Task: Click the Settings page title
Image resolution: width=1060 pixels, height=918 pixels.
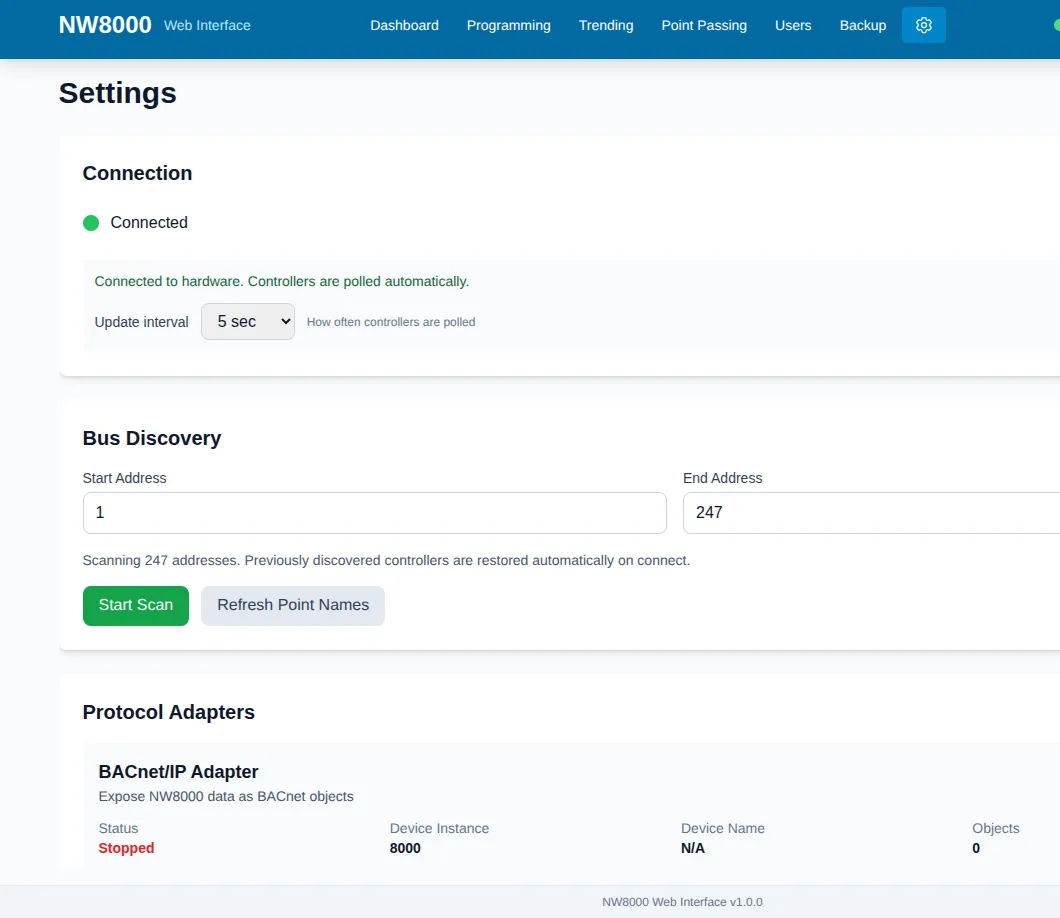Action: (x=118, y=93)
